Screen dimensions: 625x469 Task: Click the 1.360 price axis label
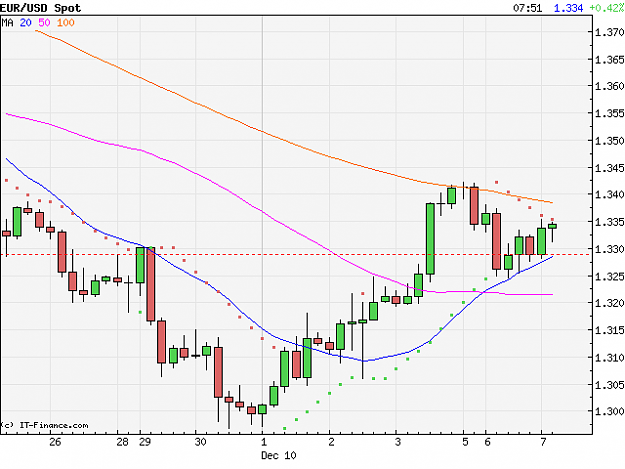click(x=609, y=86)
